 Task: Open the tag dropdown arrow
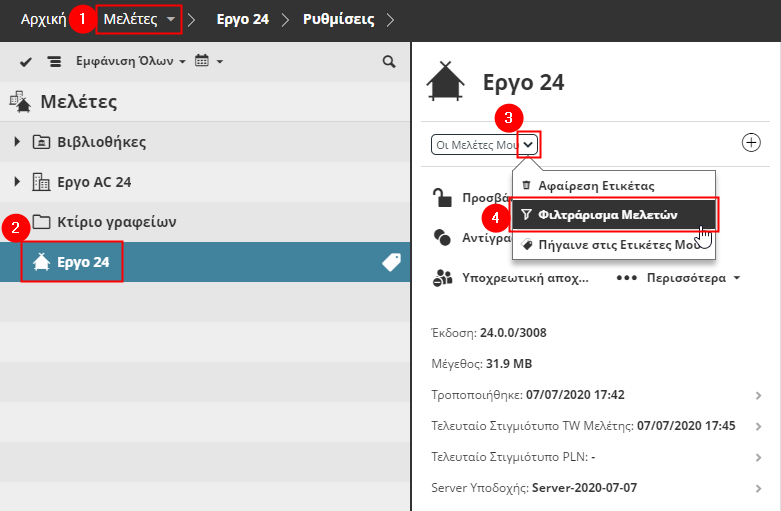pos(528,145)
